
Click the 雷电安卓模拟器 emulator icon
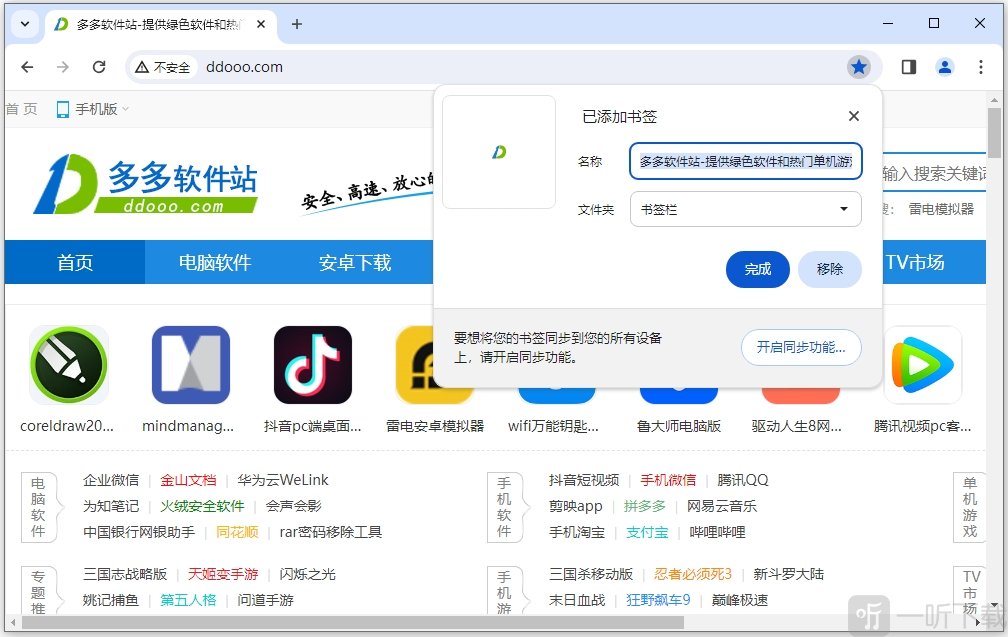[x=434, y=364]
